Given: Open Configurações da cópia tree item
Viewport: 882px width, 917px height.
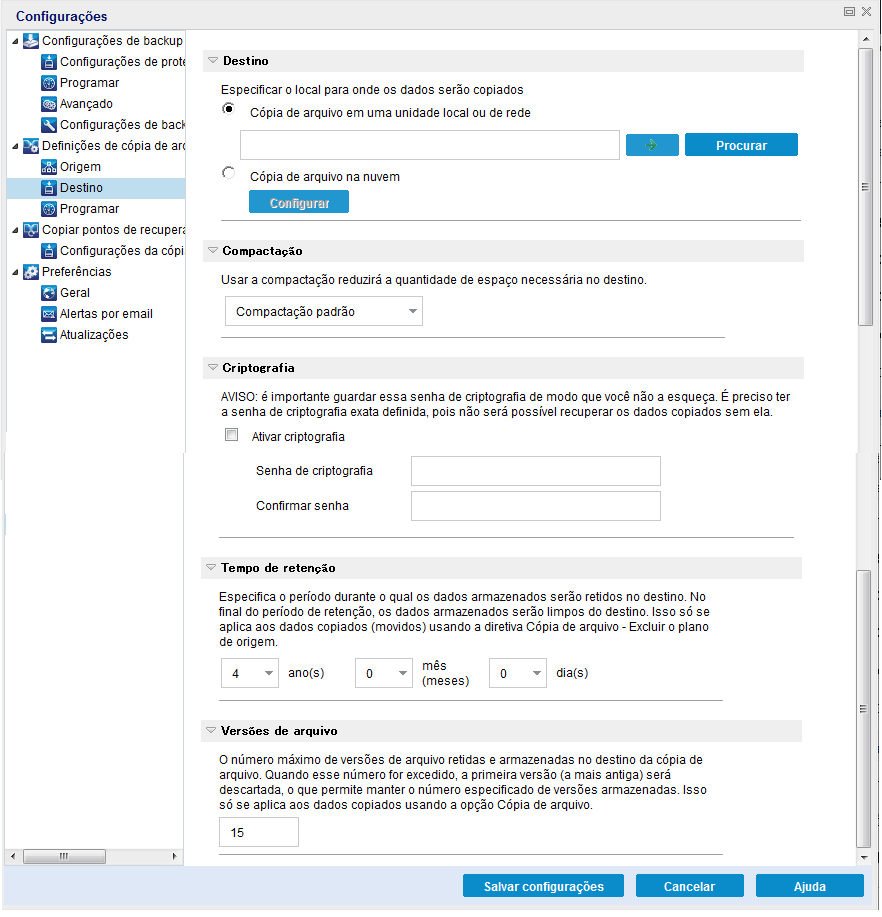Looking at the screenshot, I should [x=122, y=251].
